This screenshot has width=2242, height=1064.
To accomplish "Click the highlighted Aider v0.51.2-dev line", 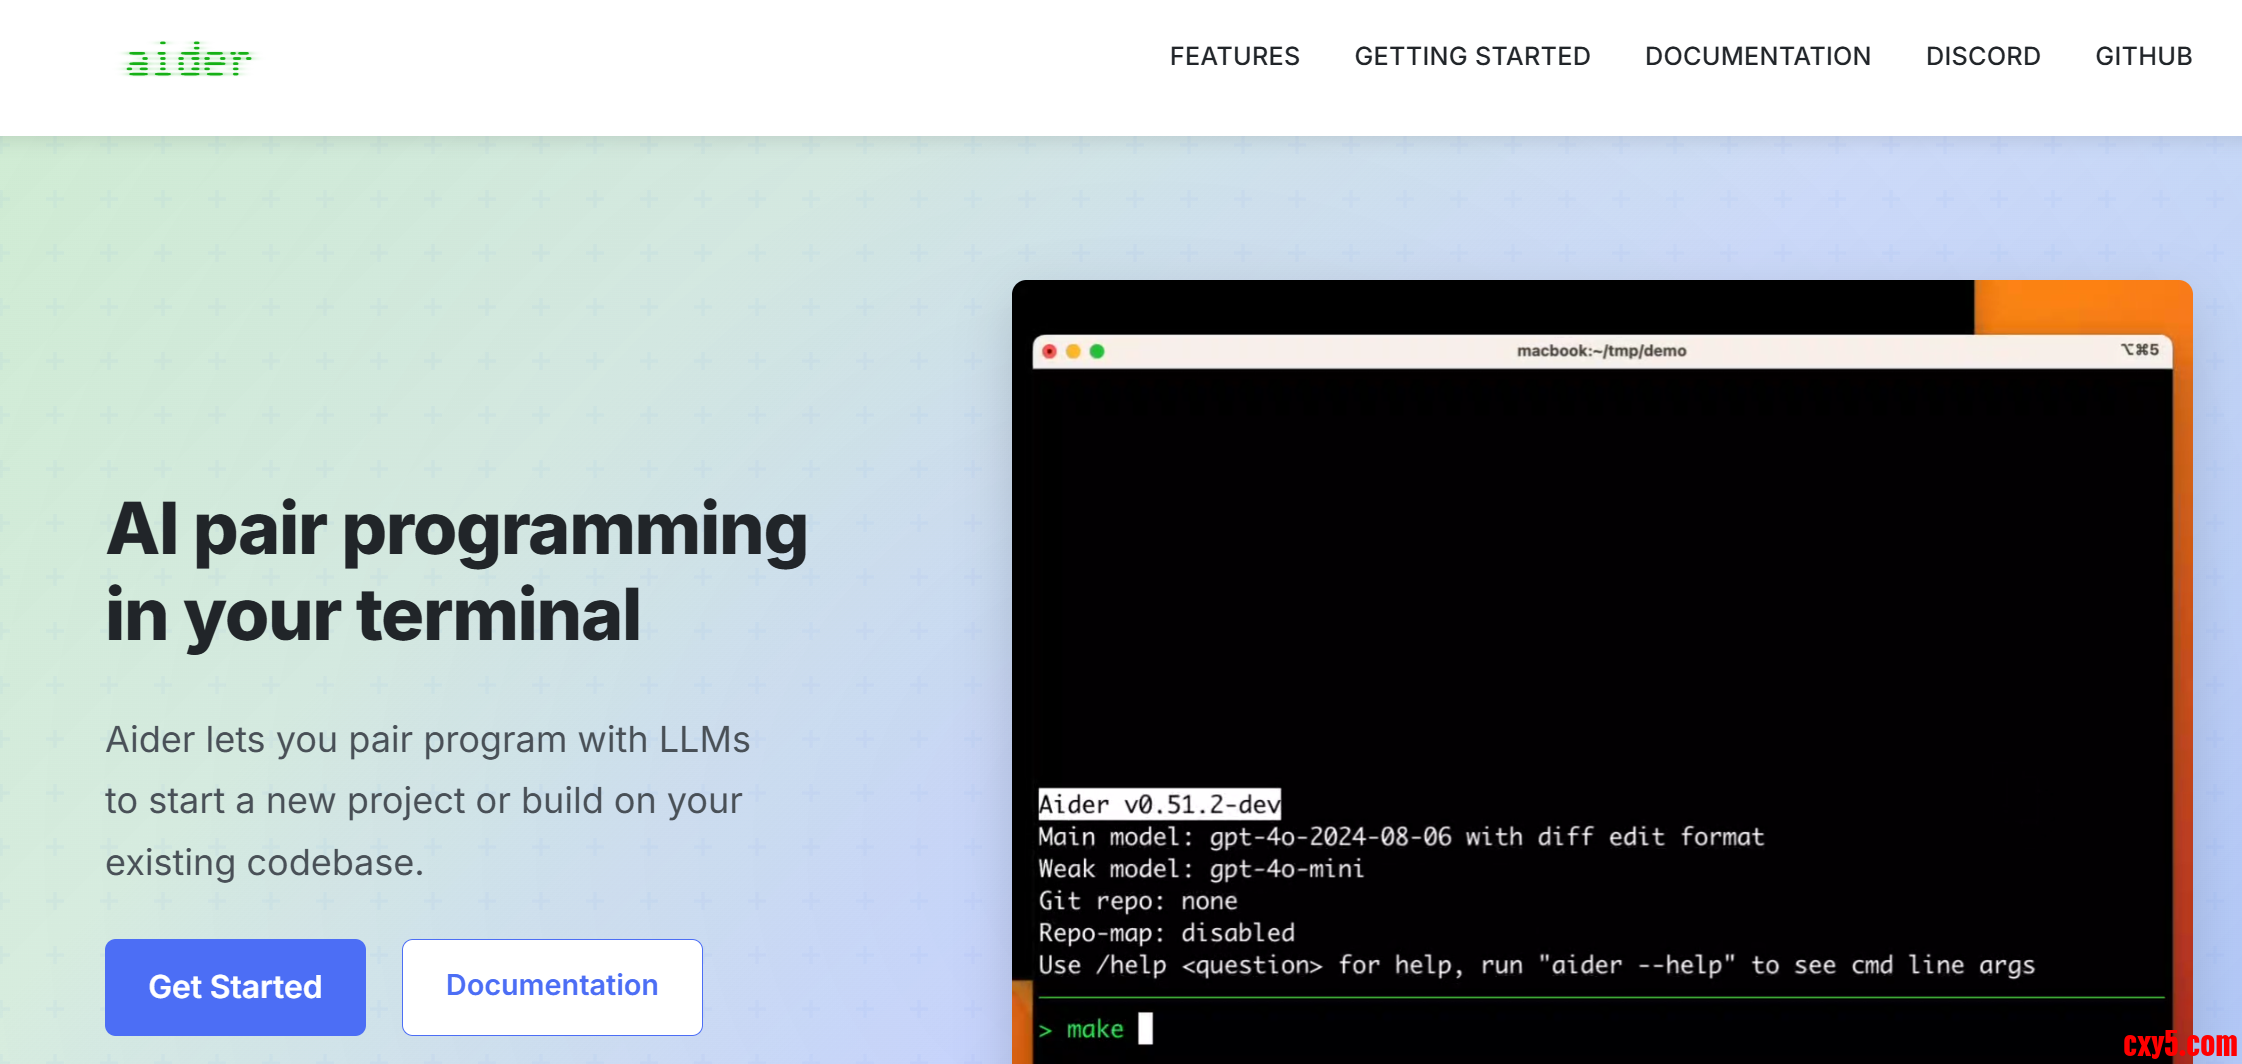I will point(1159,804).
